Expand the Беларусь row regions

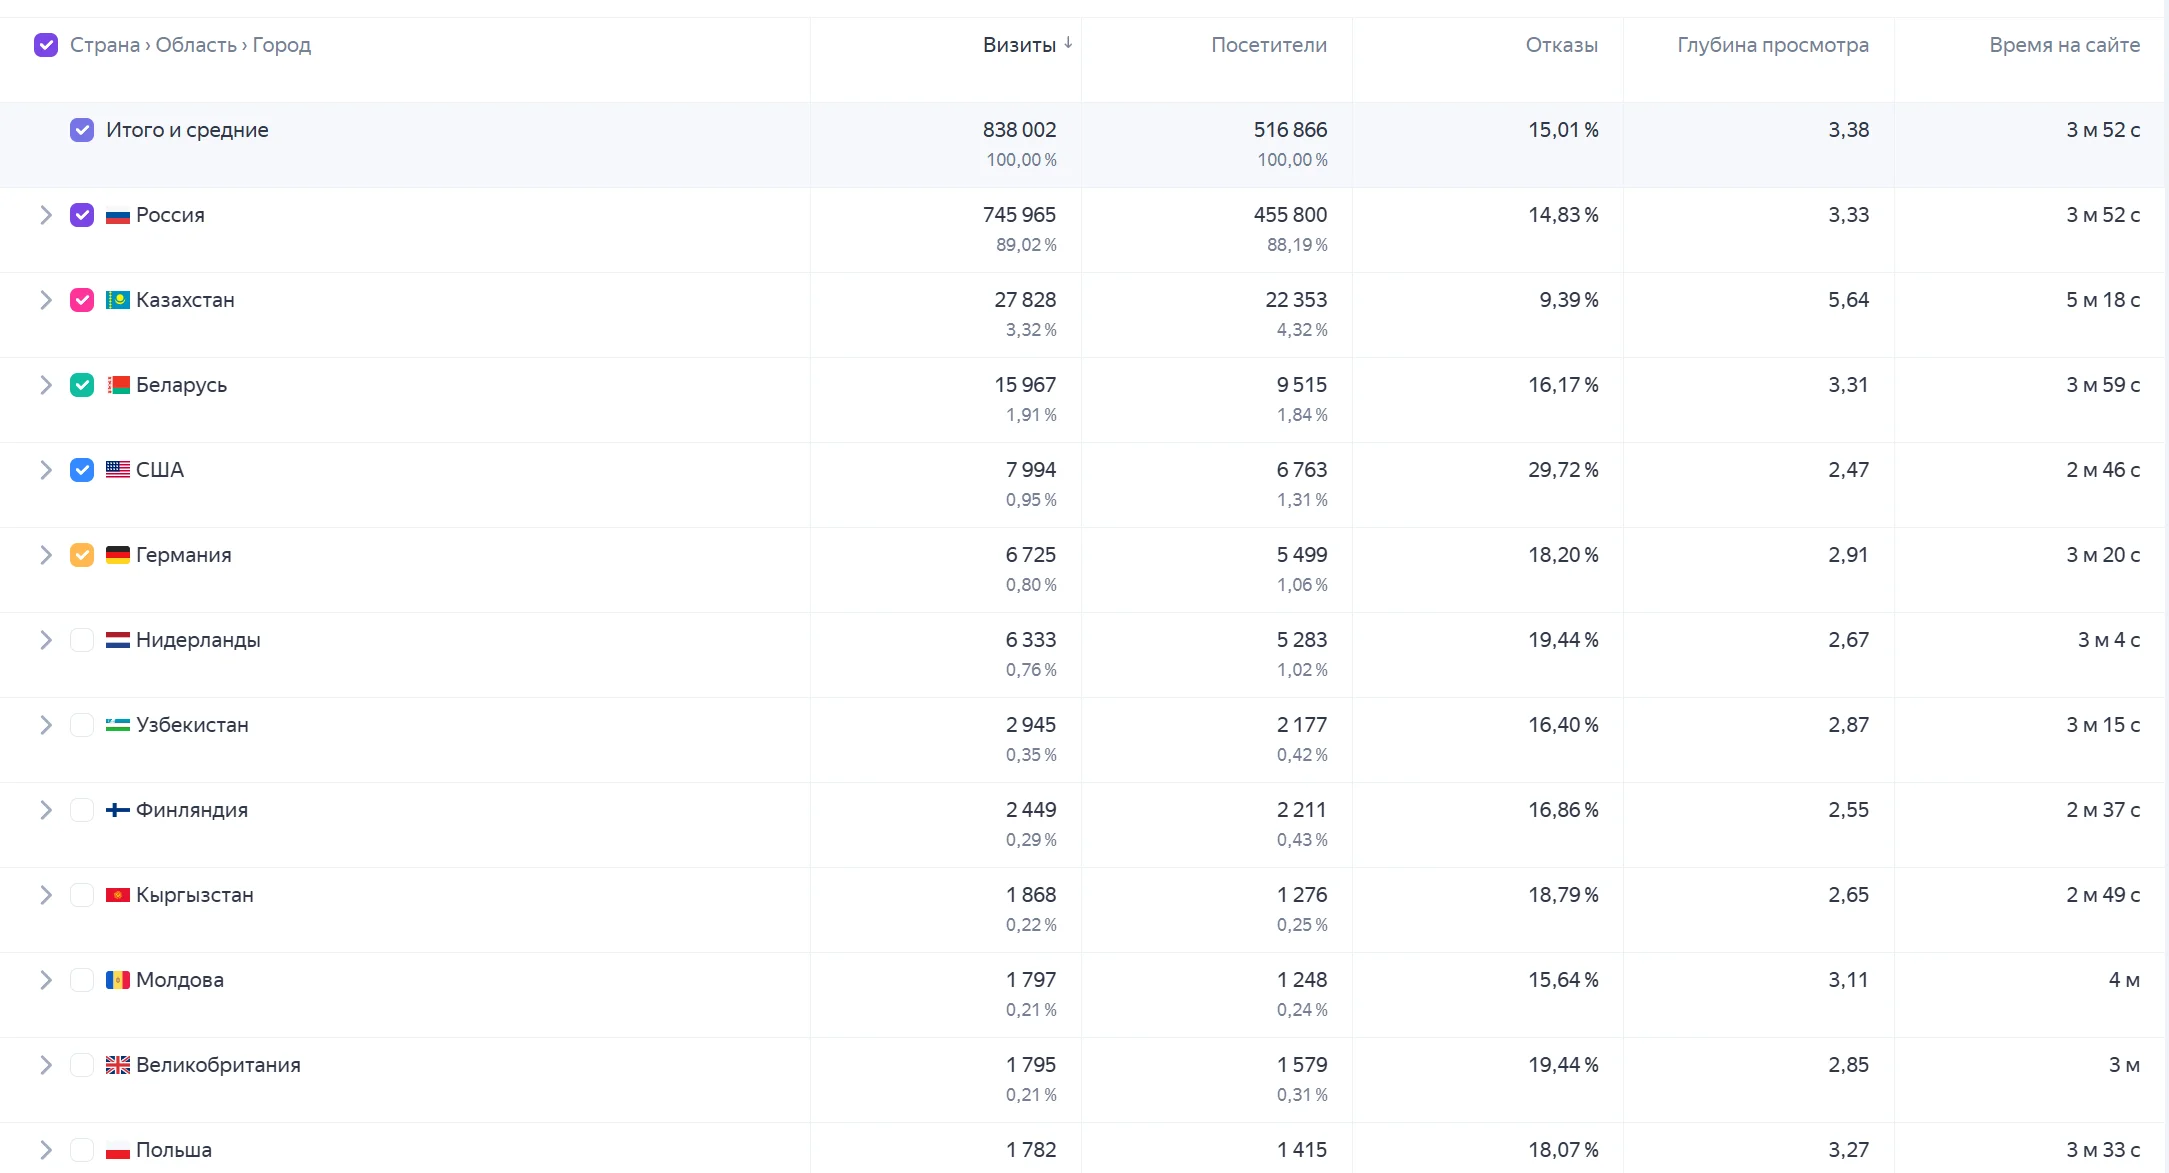[46, 385]
